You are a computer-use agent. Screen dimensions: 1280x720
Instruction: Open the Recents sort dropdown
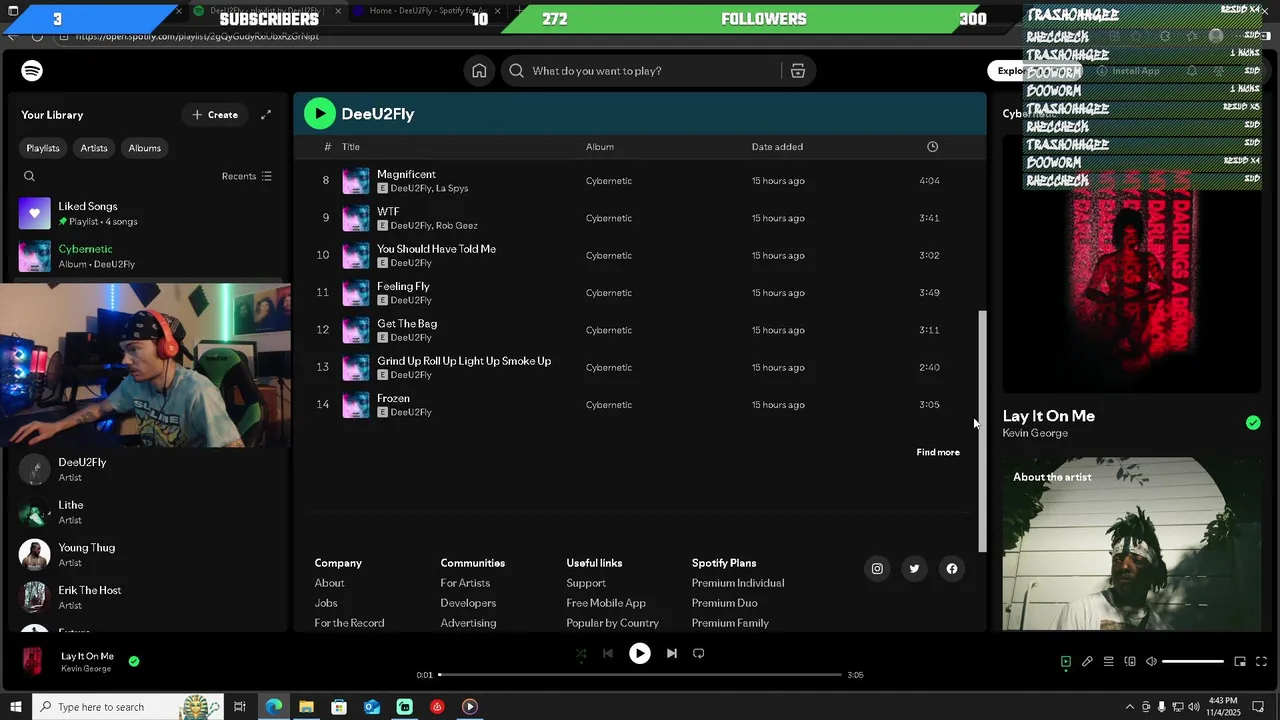(246, 176)
